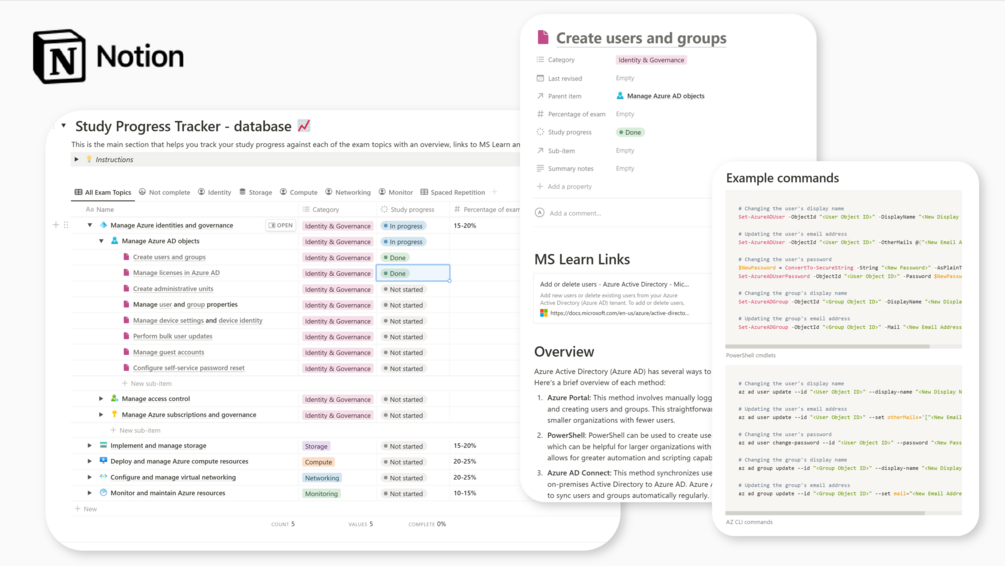This screenshot has height=566, width=1005.
Task: Open the MS Learn Add or delete users bookmark
Action: coord(622,298)
